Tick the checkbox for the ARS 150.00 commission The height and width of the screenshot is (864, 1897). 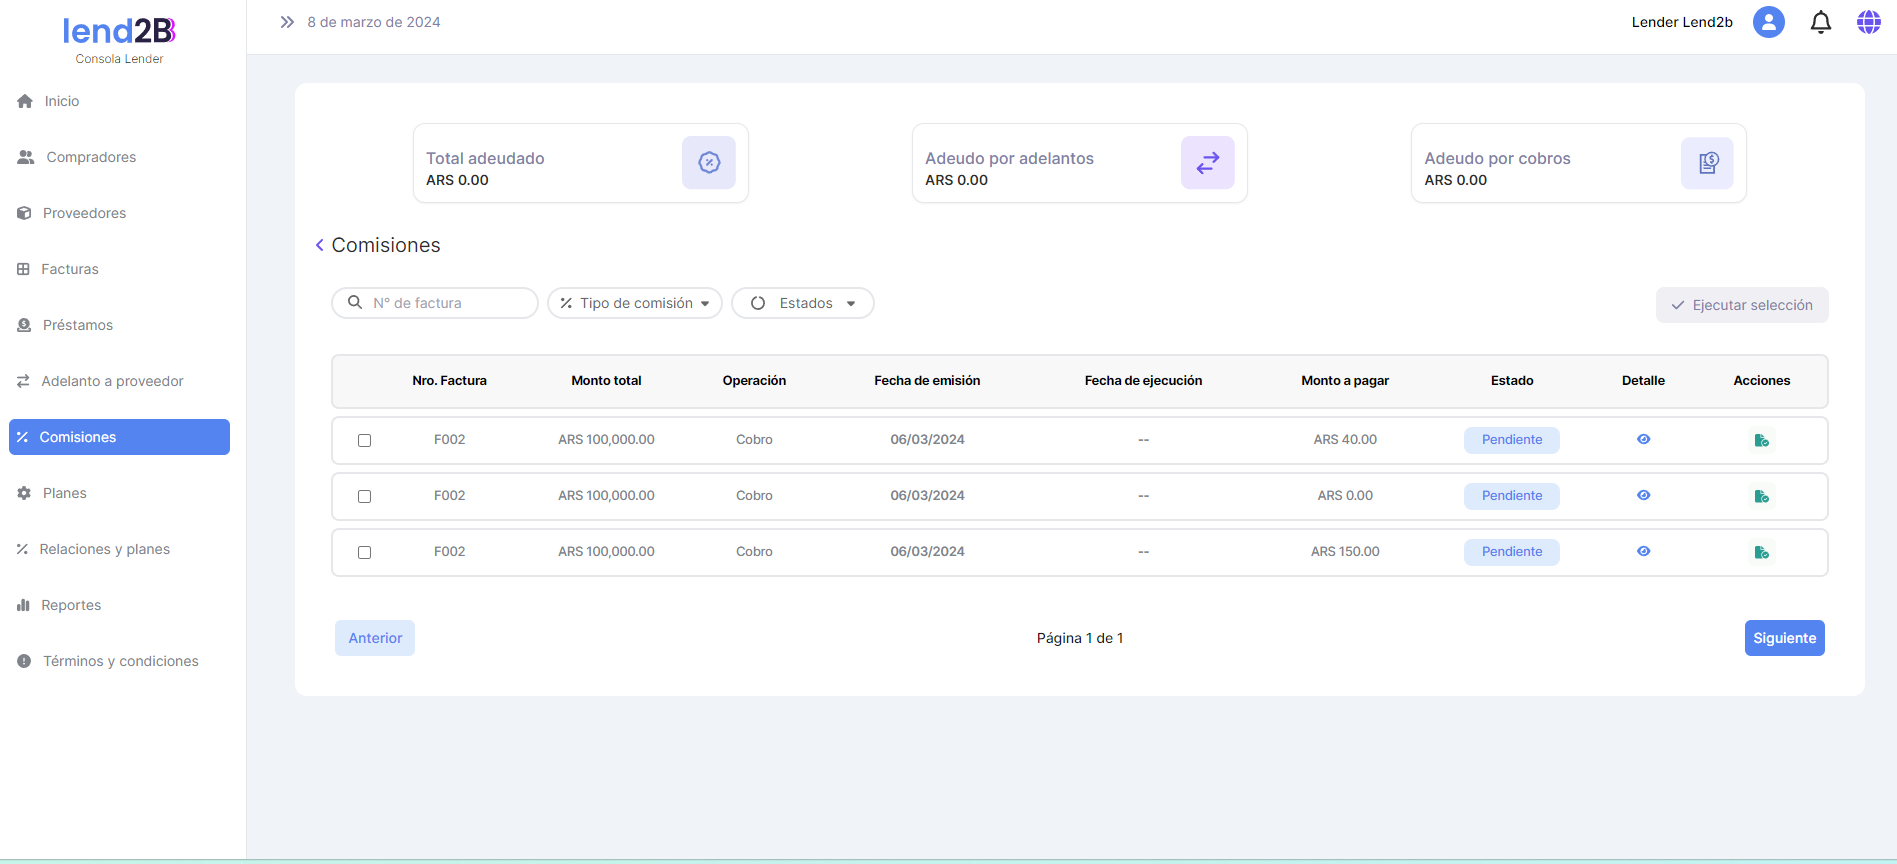[365, 552]
